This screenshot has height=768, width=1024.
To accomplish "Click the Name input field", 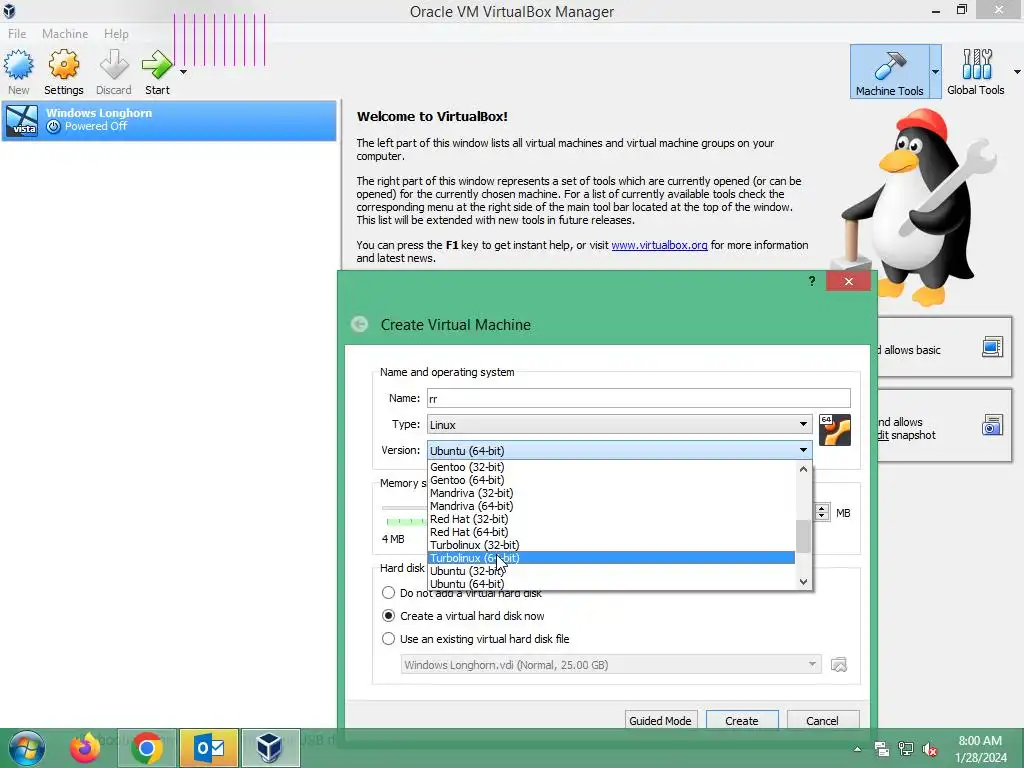I will (639, 398).
